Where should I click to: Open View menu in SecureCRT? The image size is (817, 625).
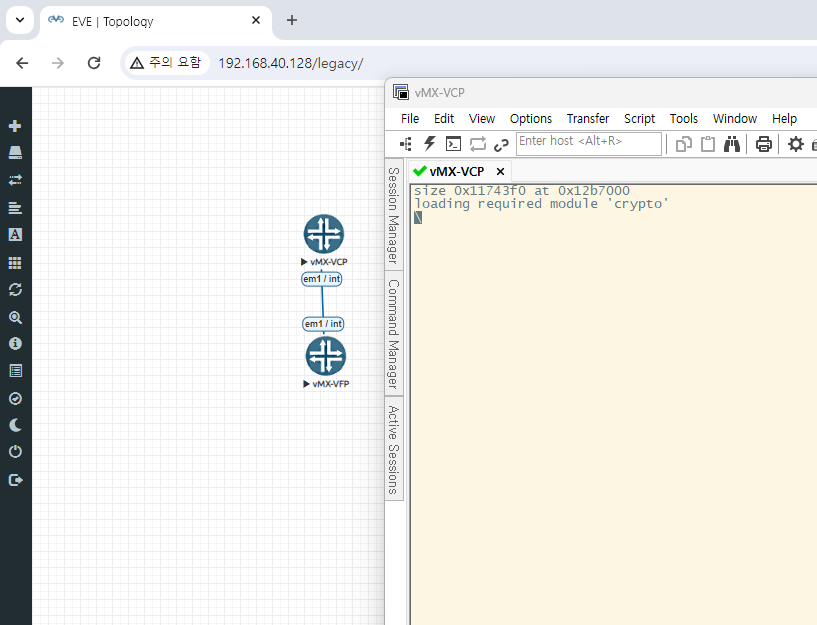(482, 119)
